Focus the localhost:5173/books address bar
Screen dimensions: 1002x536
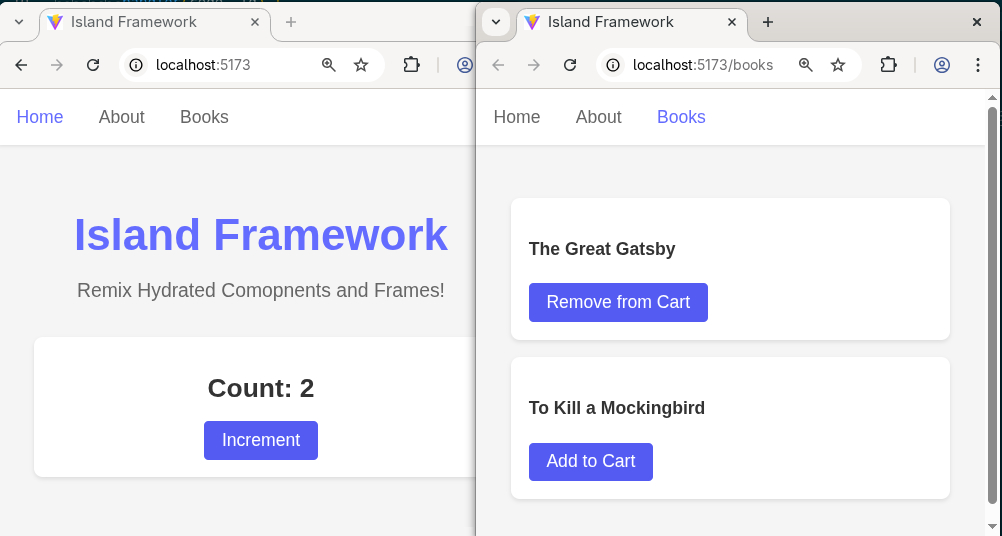[x=703, y=65]
